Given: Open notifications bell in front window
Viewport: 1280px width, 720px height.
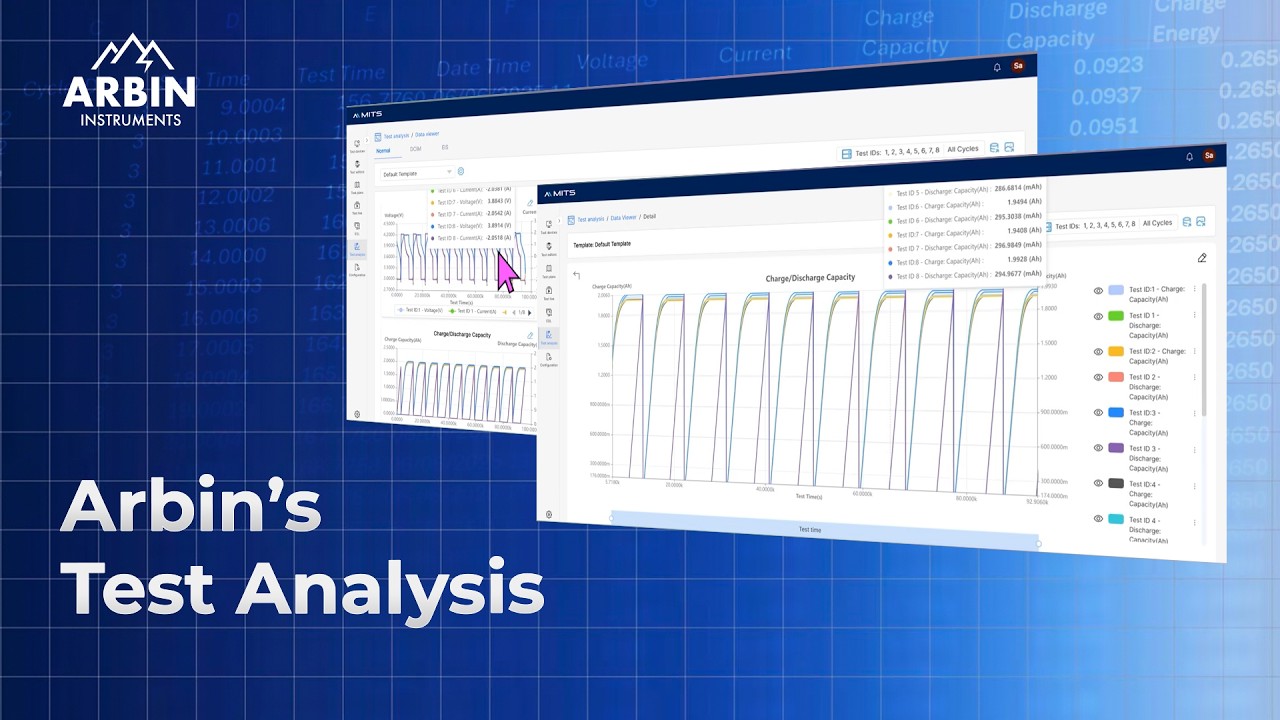Looking at the screenshot, I should [x=1189, y=156].
